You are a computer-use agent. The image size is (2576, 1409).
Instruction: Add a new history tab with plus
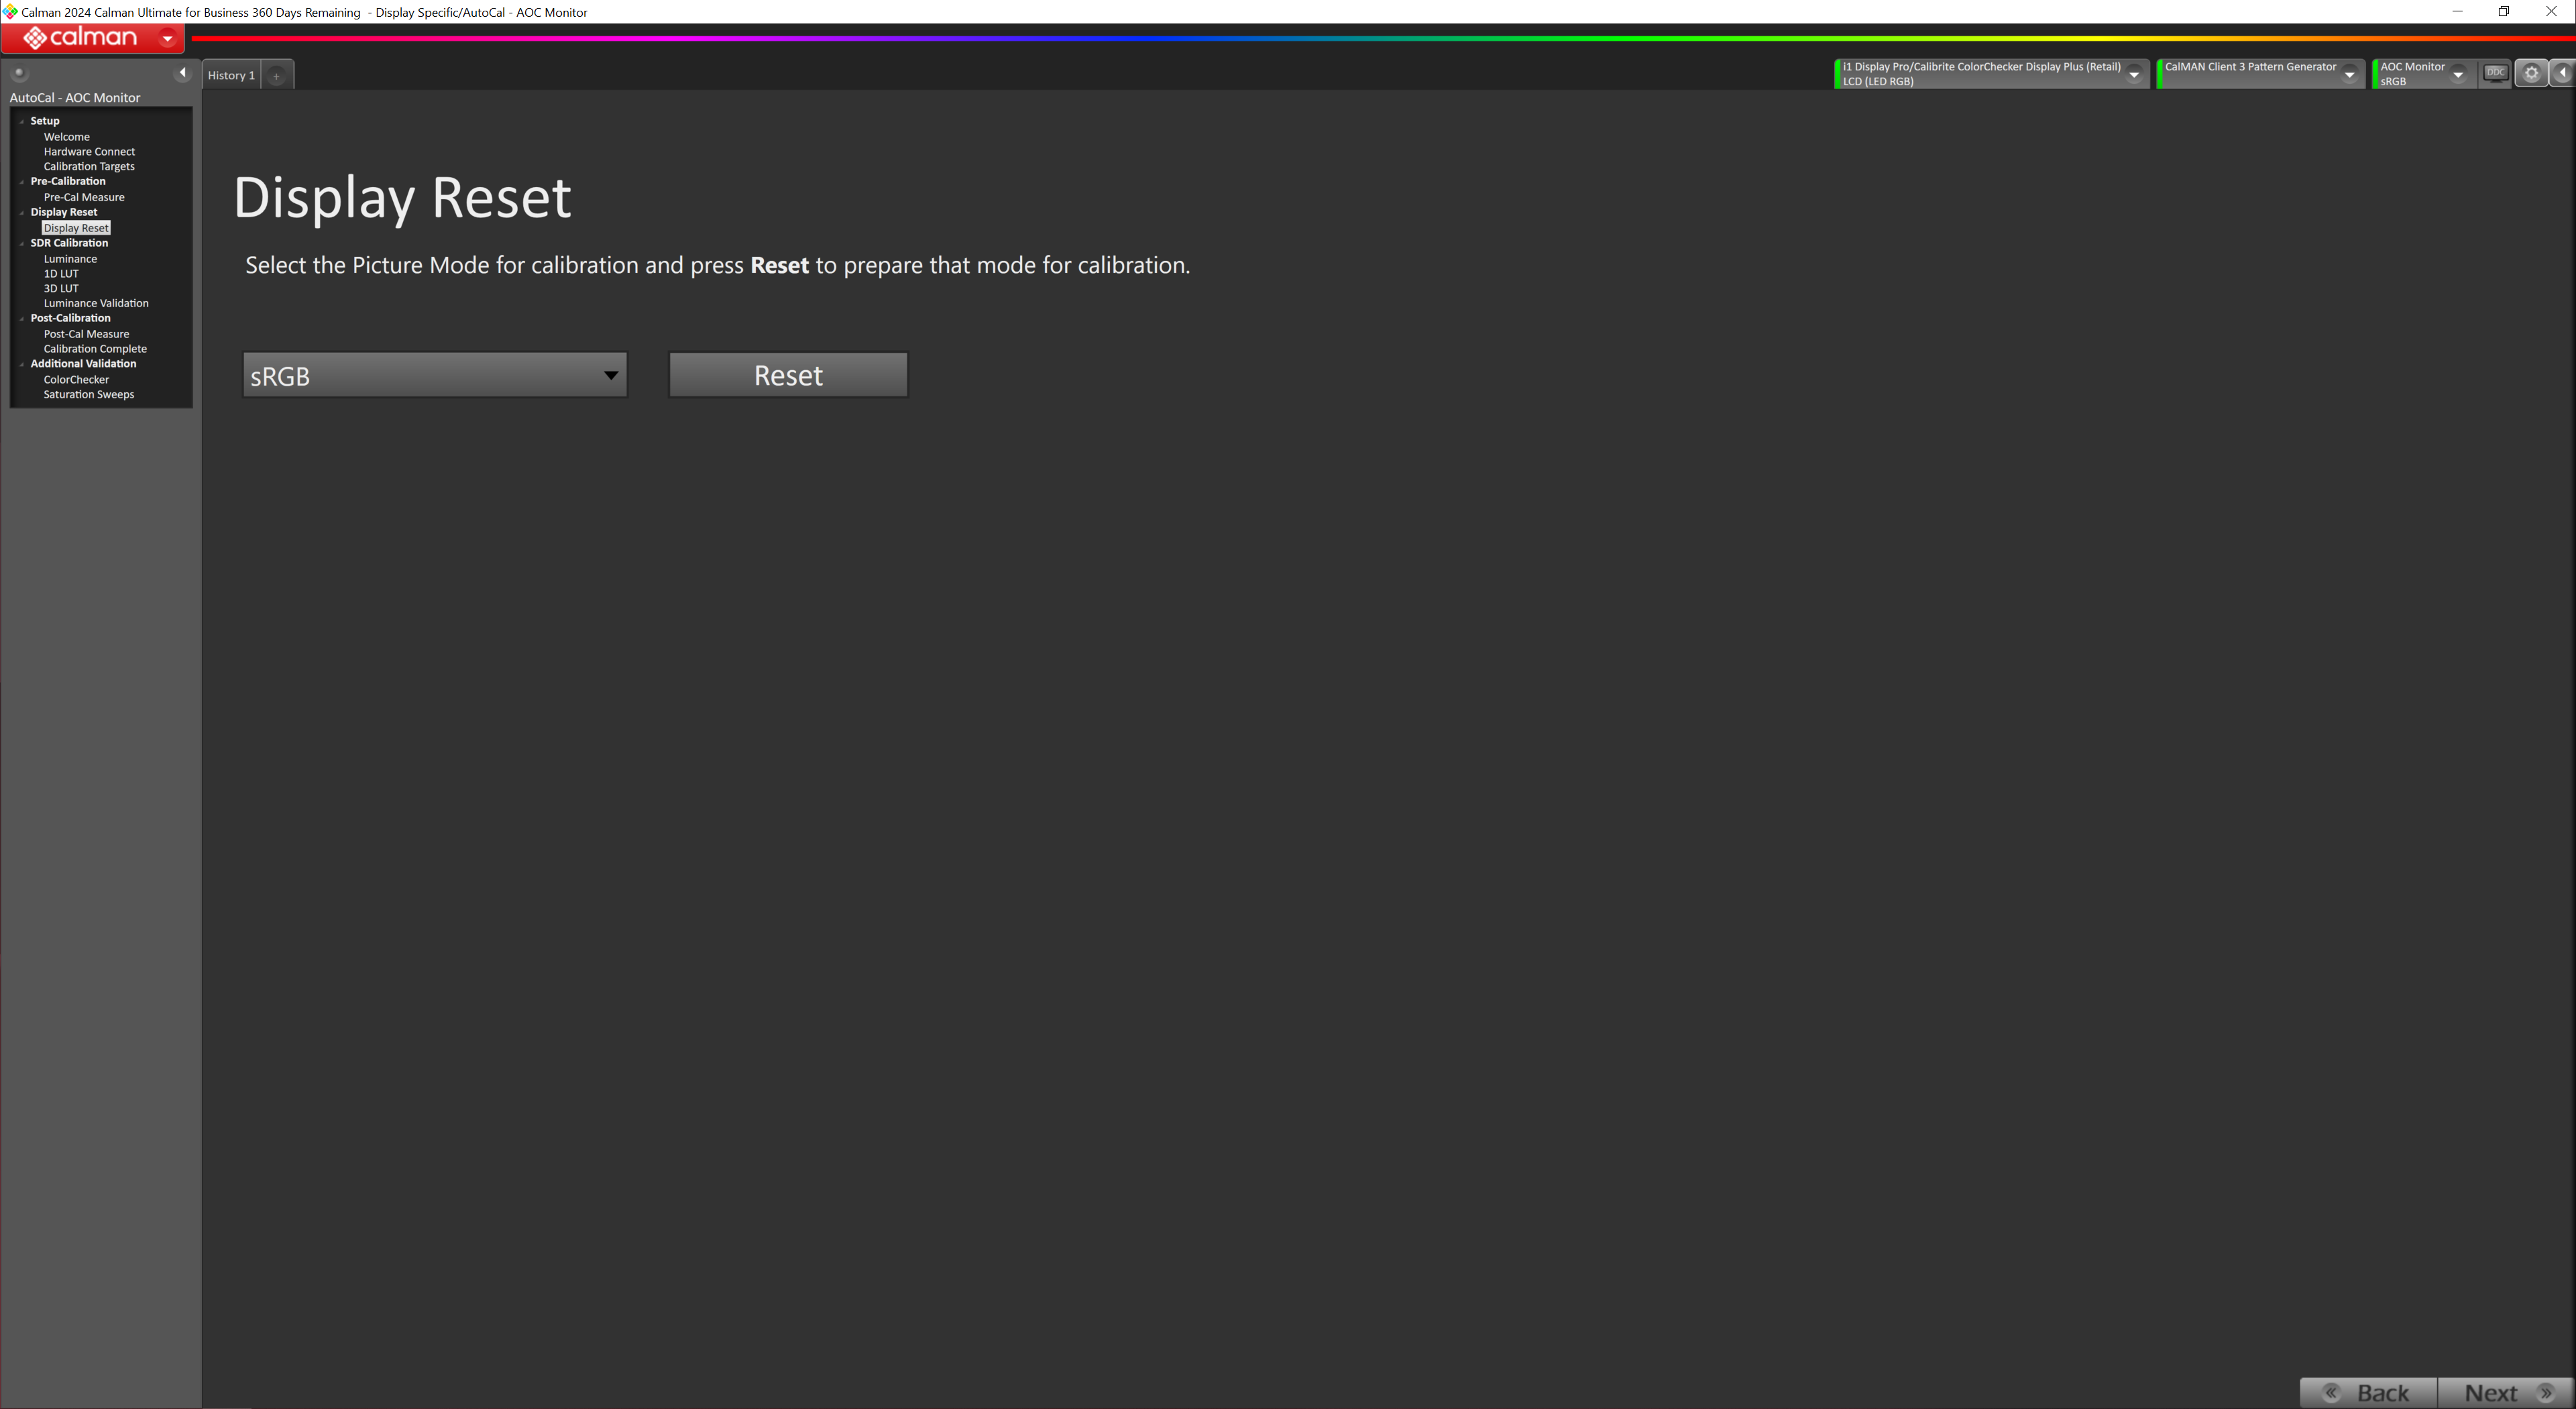pyautogui.click(x=277, y=76)
